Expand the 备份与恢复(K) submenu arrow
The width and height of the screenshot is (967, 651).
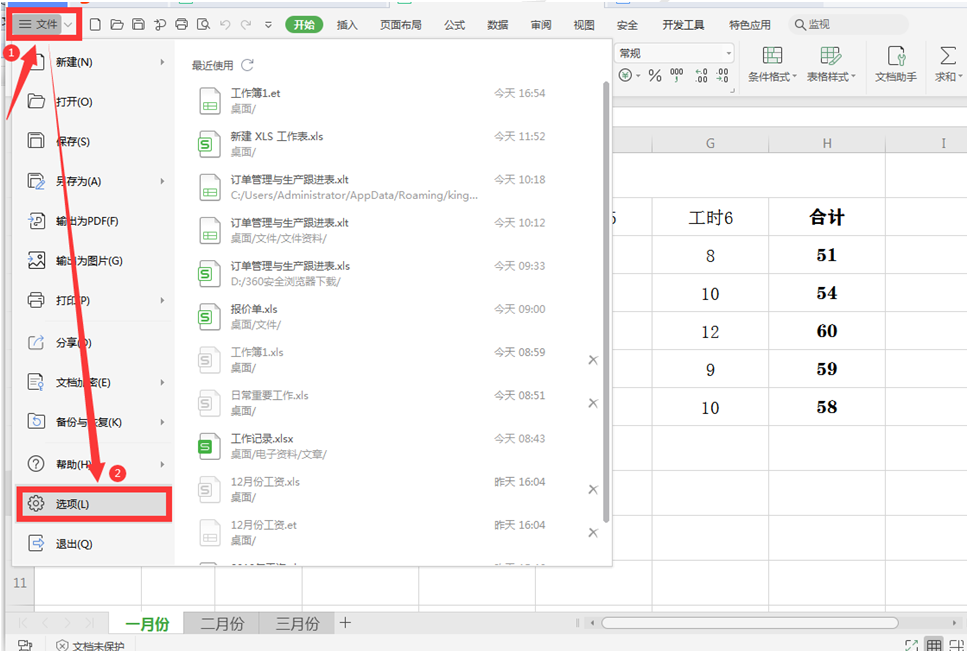162,422
